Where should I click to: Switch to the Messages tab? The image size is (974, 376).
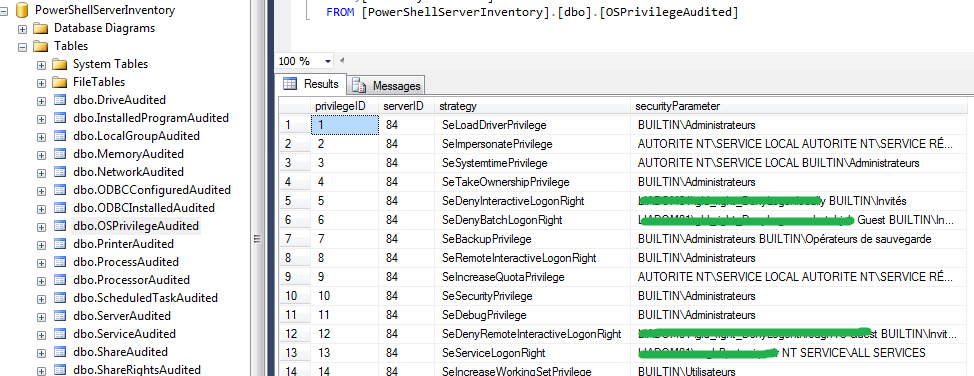coord(386,86)
